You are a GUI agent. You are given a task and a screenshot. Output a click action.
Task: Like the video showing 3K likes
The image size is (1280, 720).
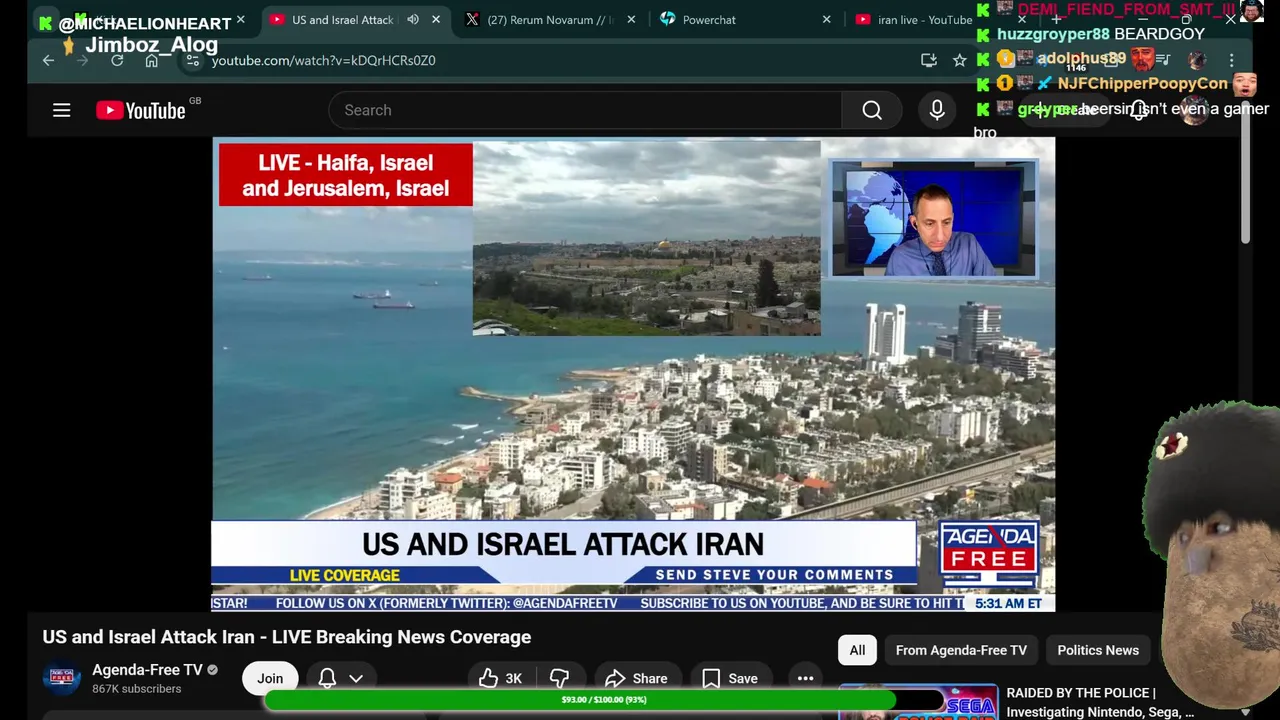(501, 678)
